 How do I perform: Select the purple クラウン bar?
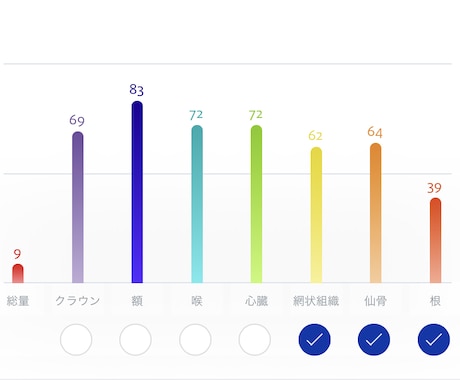(x=78, y=207)
